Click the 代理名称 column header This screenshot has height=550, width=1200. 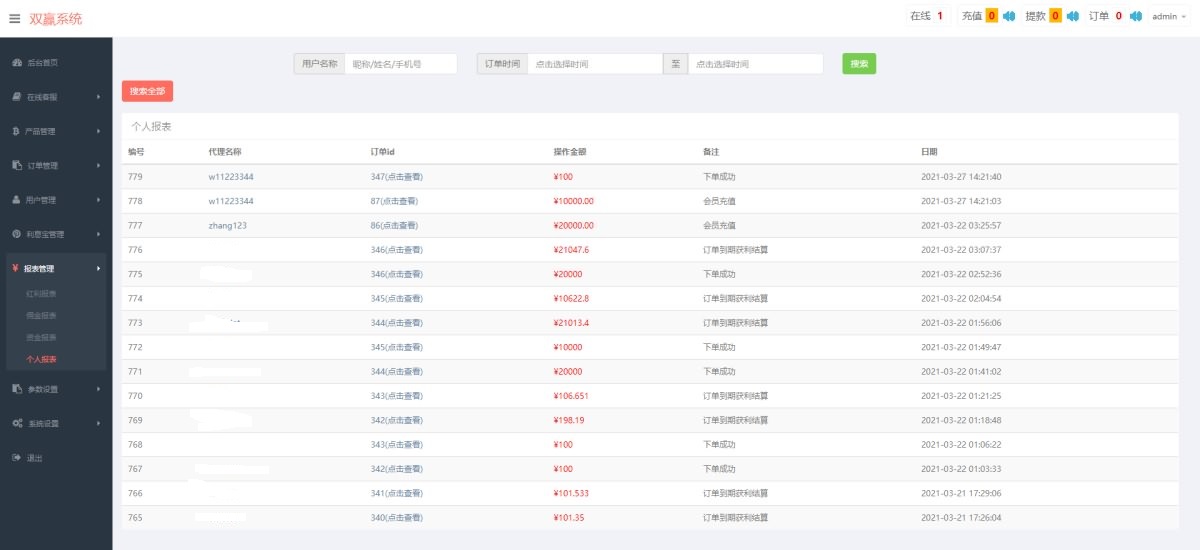pos(225,152)
